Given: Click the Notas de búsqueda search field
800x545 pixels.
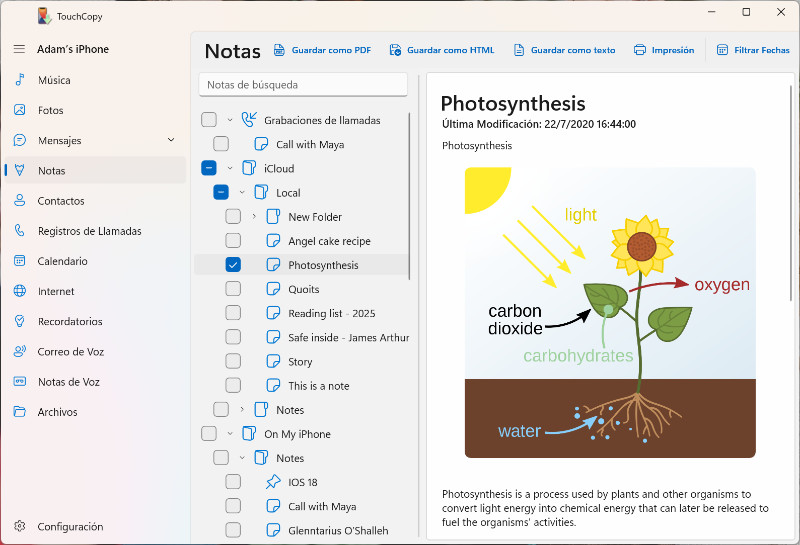Looking at the screenshot, I should pyautogui.click(x=303, y=84).
